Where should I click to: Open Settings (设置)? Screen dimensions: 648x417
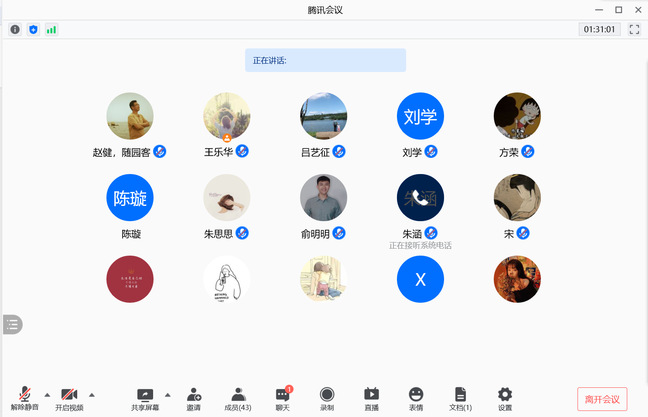[x=505, y=398]
